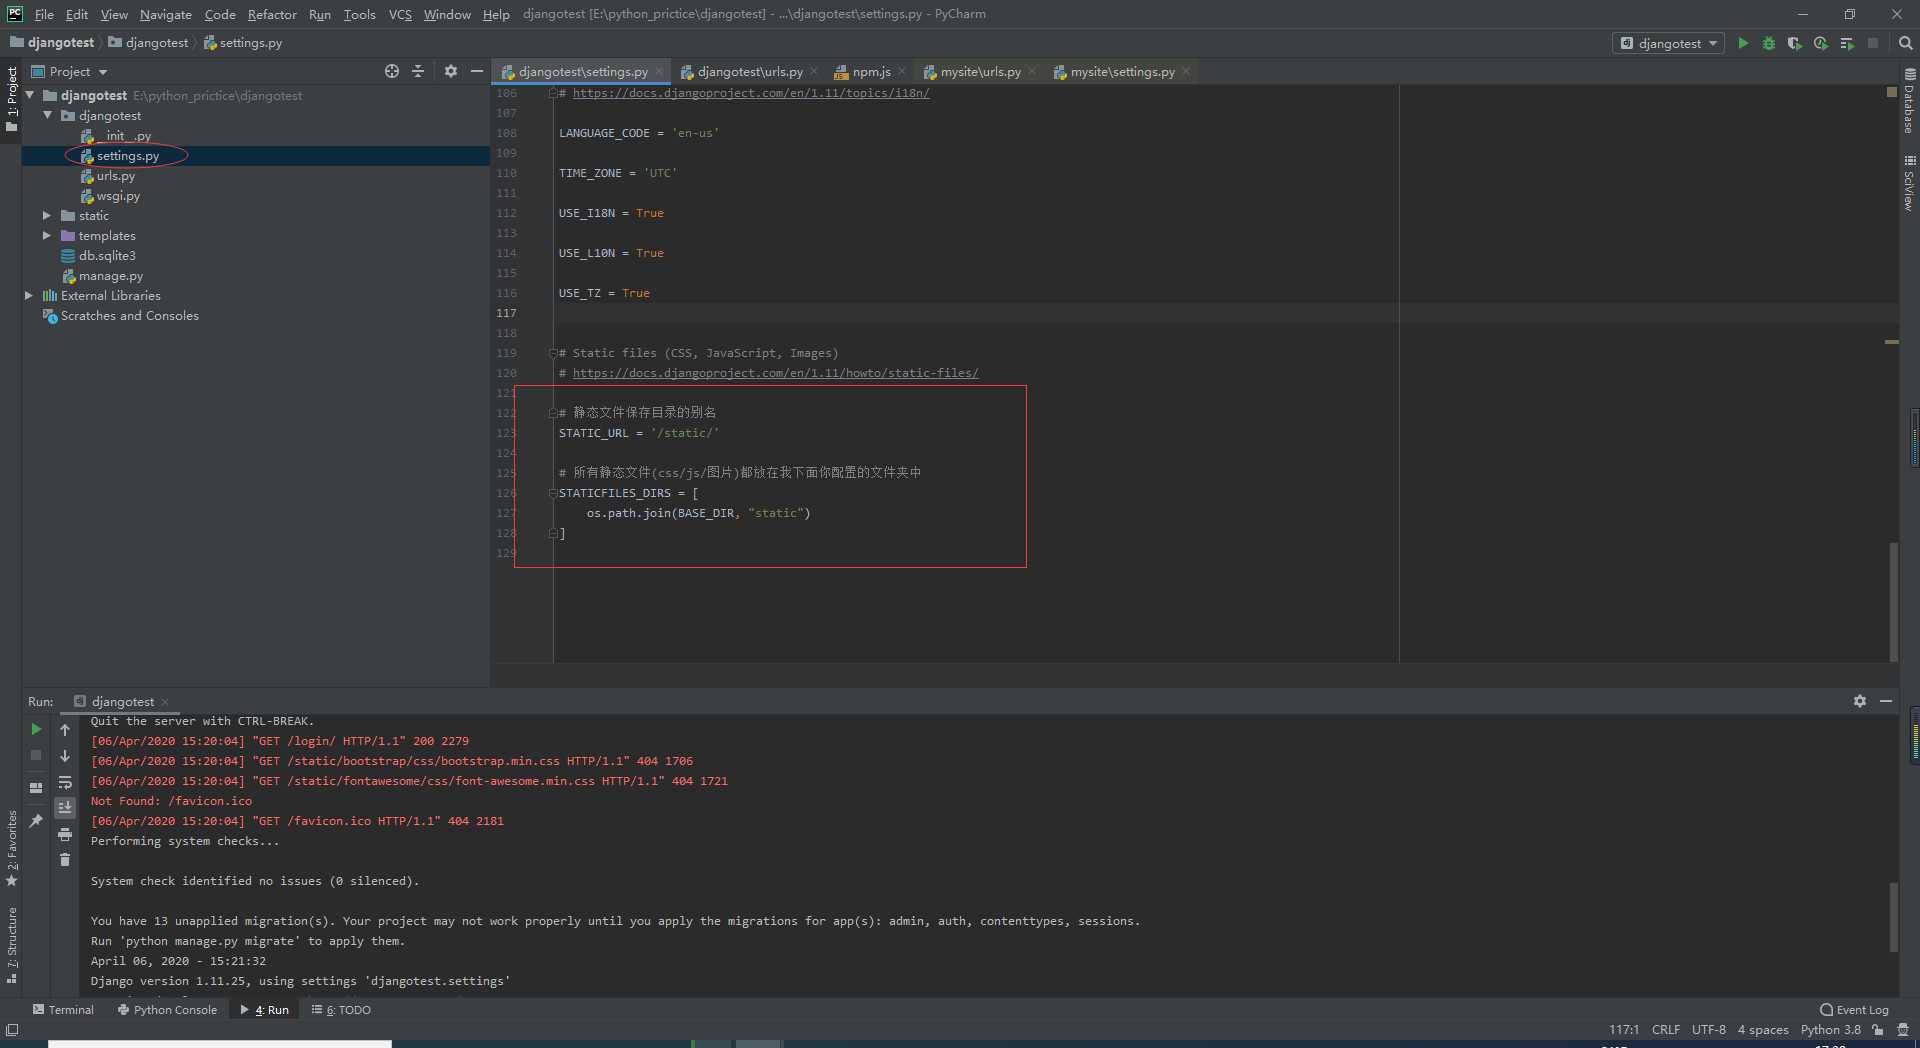The image size is (1920, 1048).
Task: Stop the process in Run panel
Action: click(36, 755)
